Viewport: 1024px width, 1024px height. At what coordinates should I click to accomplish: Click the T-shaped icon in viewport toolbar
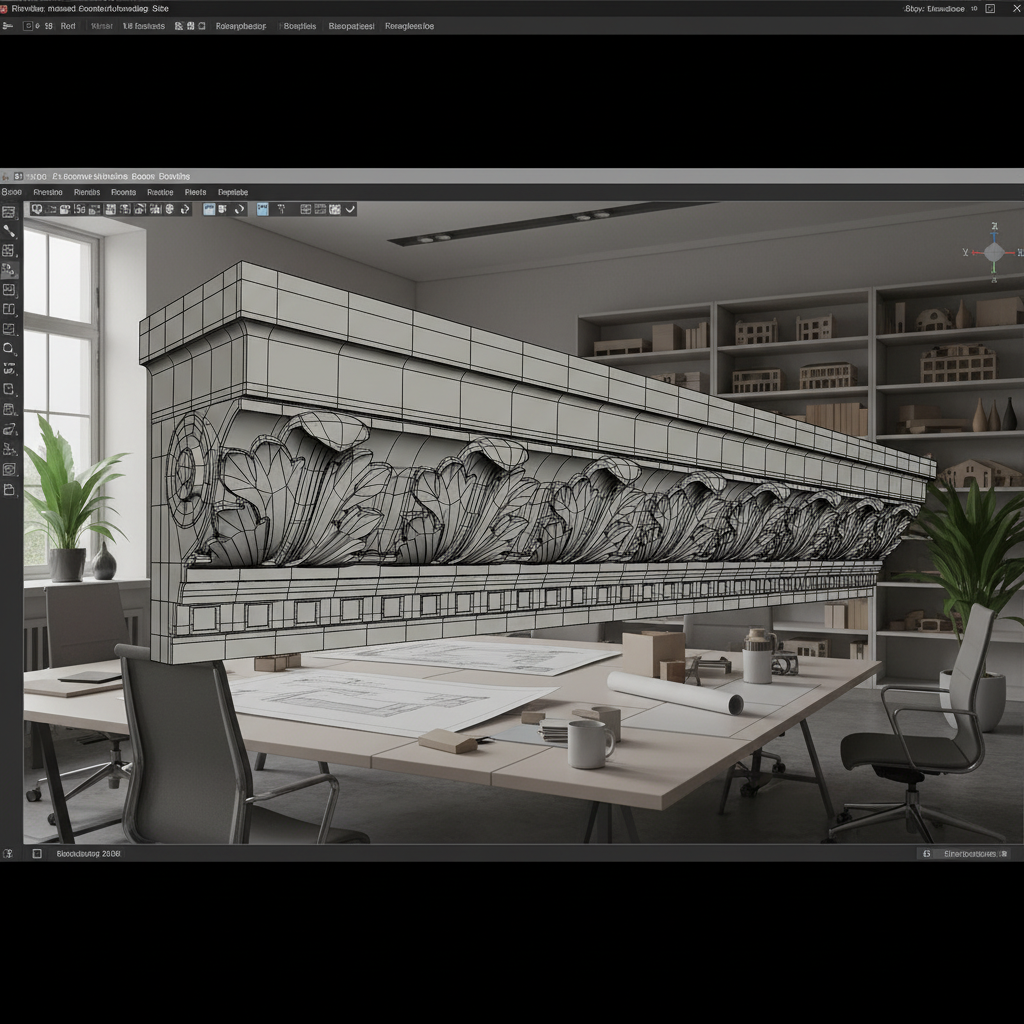coord(281,209)
